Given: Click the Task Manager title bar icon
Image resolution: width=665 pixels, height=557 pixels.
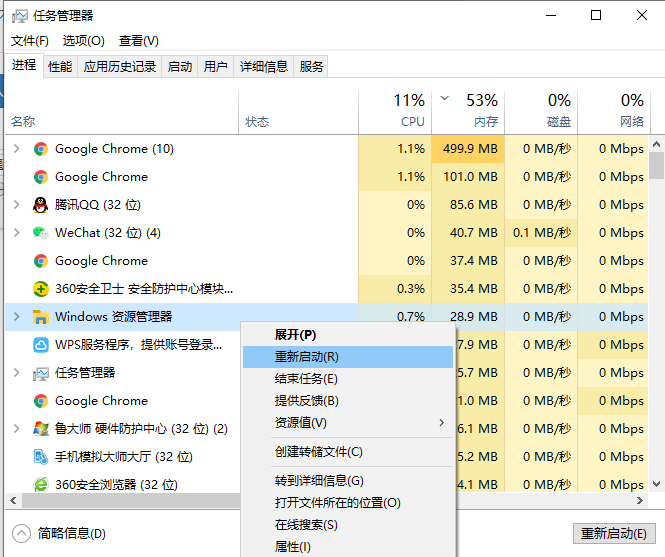Looking at the screenshot, I should click(x=20, y=16).
